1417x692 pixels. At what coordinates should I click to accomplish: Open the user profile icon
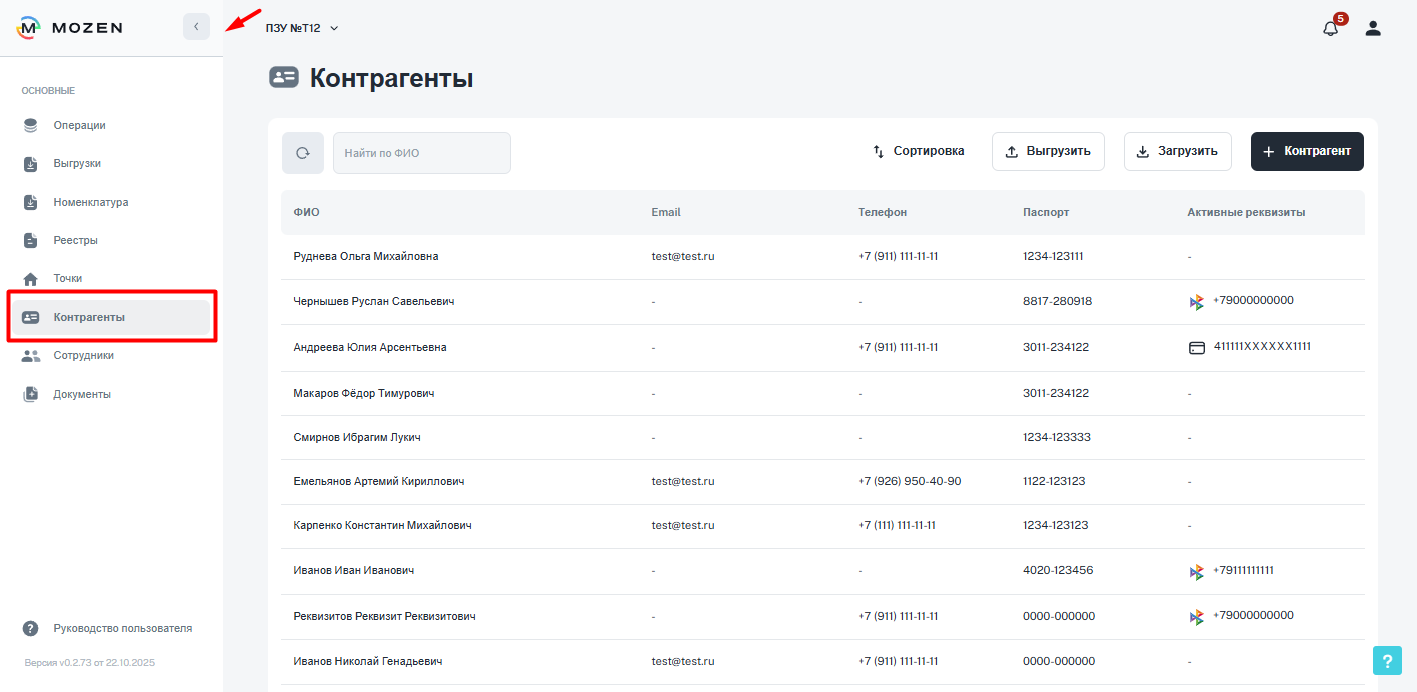click(x=1373, y=28)
